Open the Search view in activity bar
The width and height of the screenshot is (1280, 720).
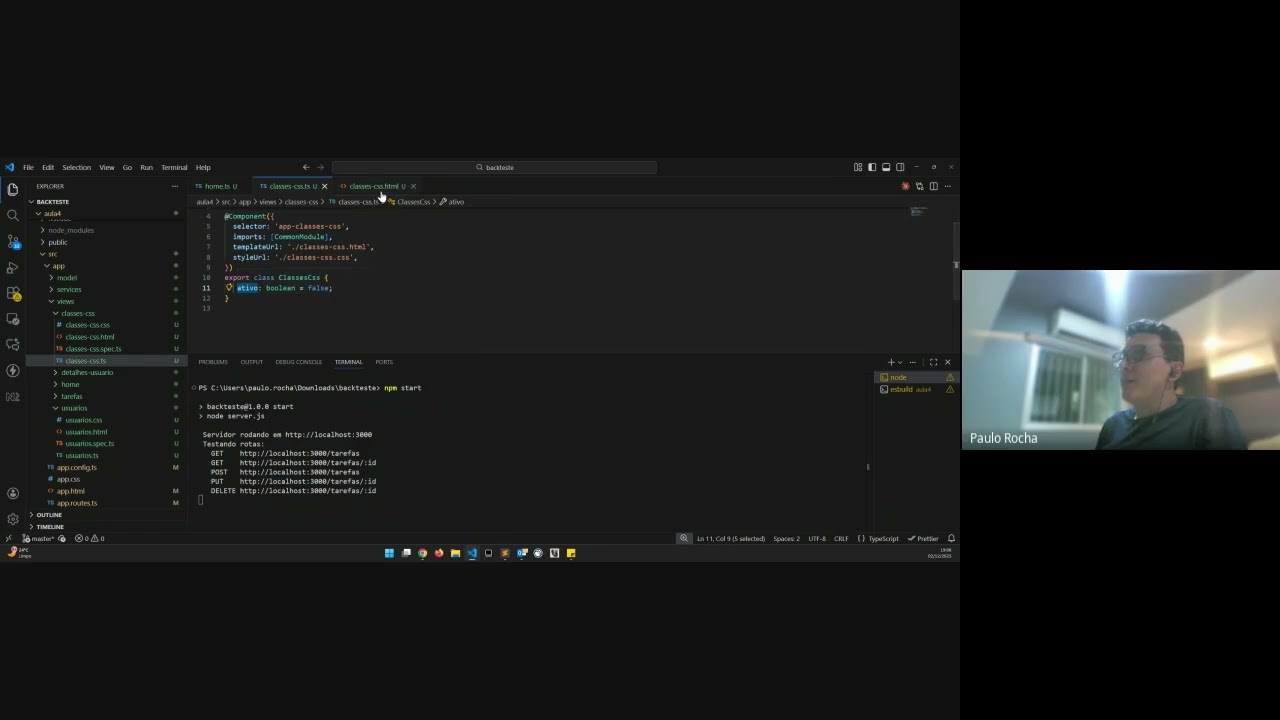[13, 215]
